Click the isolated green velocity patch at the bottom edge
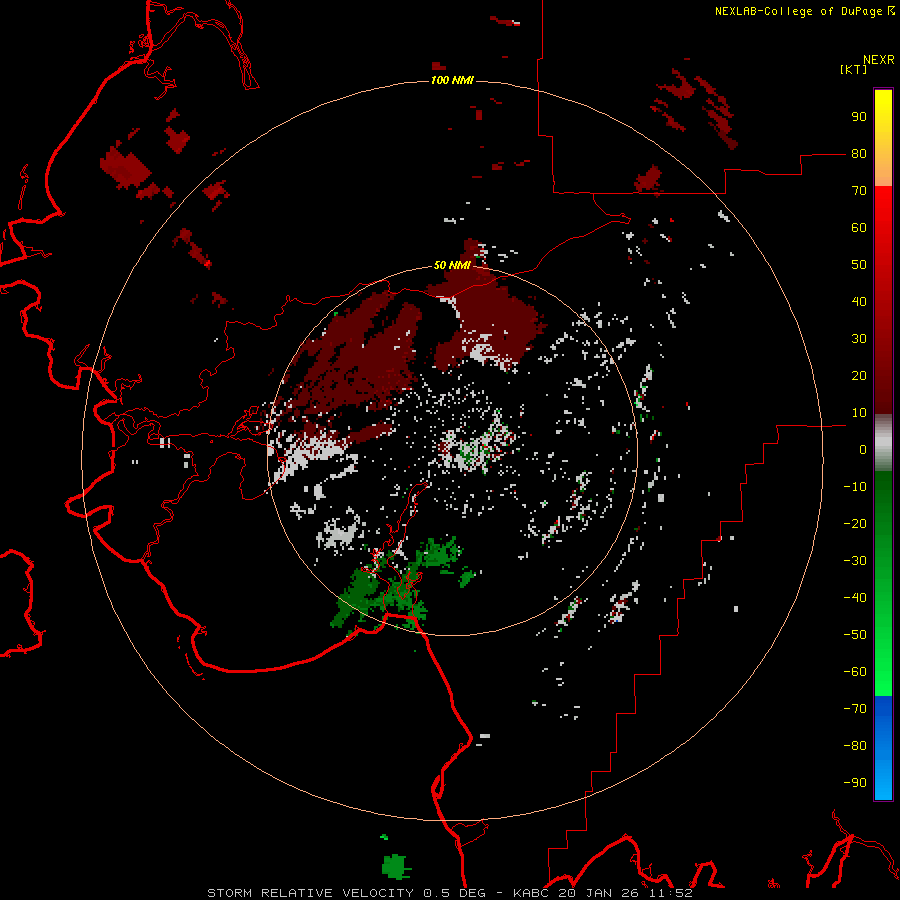Viewport: 900px width, 900px height. click(396, 866)
